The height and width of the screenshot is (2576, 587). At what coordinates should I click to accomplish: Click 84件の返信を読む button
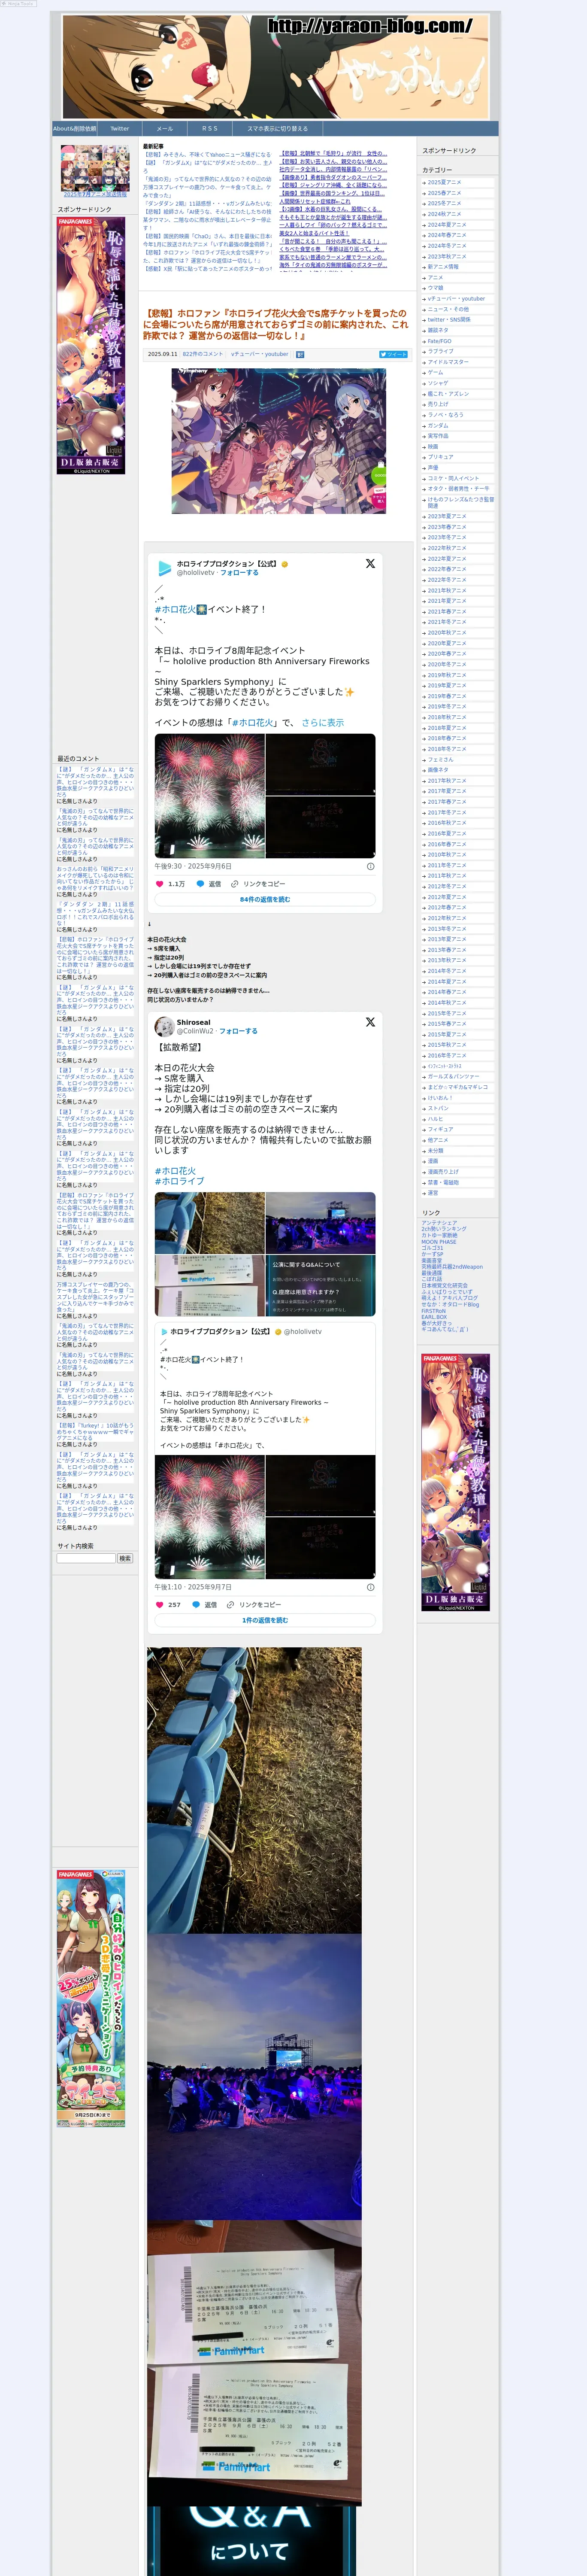point(265,900)
